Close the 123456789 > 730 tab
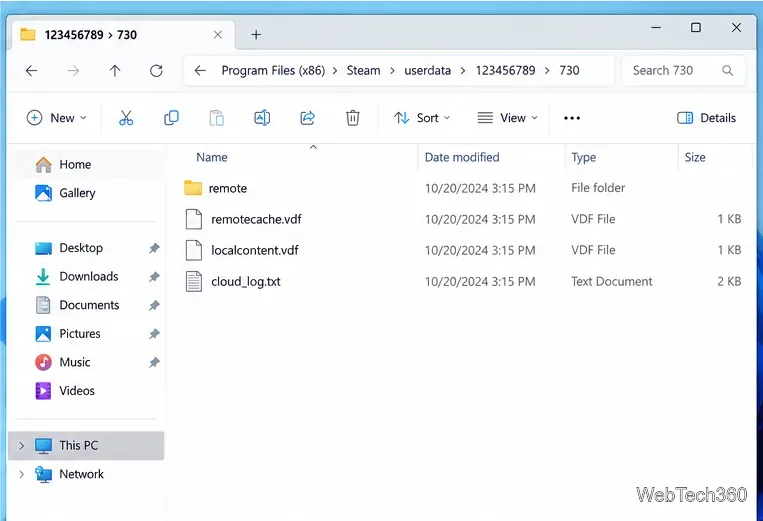The width and height of the screenshot is (763, 521). click(218, 35)
